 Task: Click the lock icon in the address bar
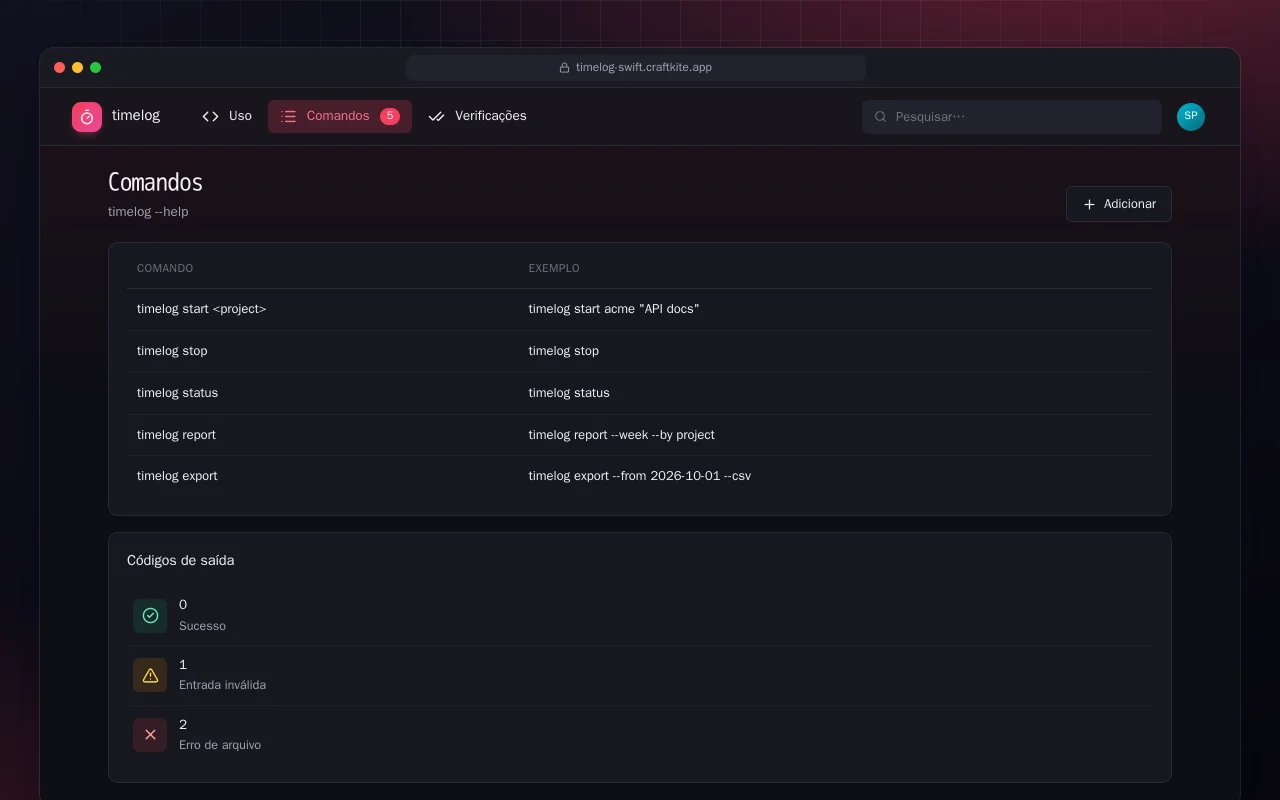point(564,68)
